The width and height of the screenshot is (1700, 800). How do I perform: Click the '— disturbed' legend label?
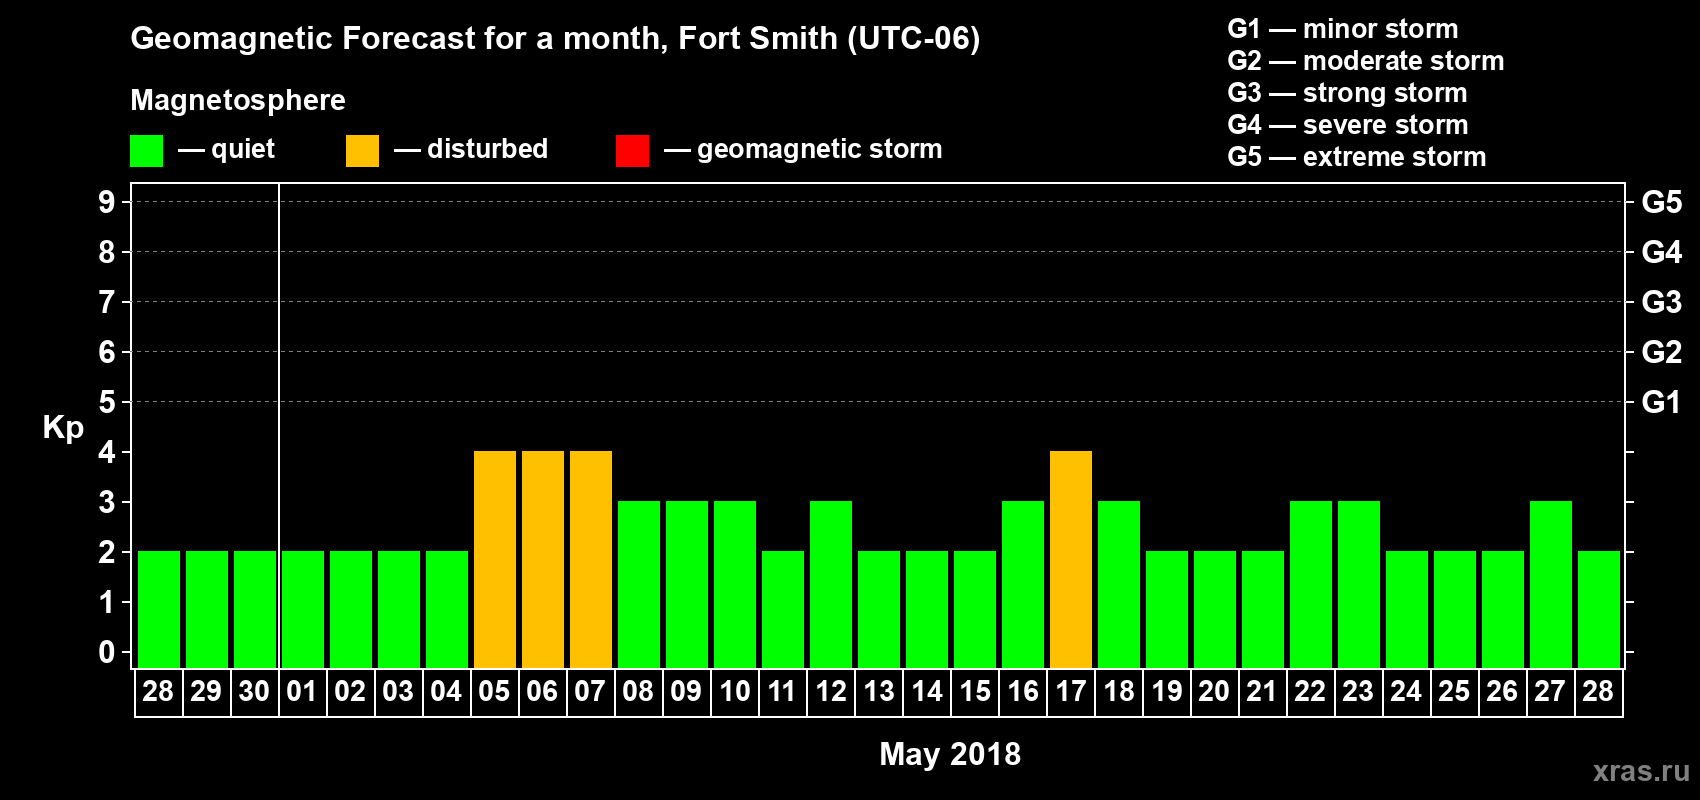(471, 149)
